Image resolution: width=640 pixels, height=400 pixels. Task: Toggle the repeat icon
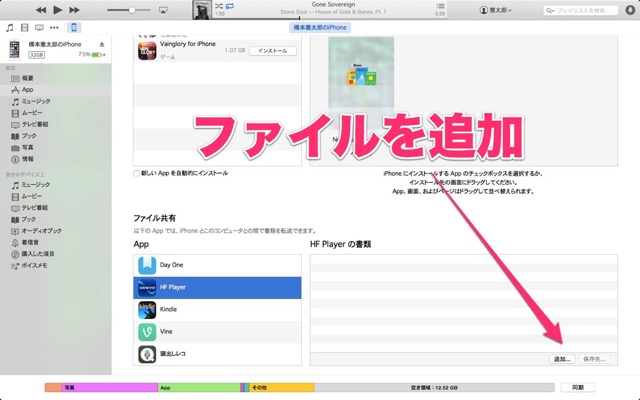point(230,6)
